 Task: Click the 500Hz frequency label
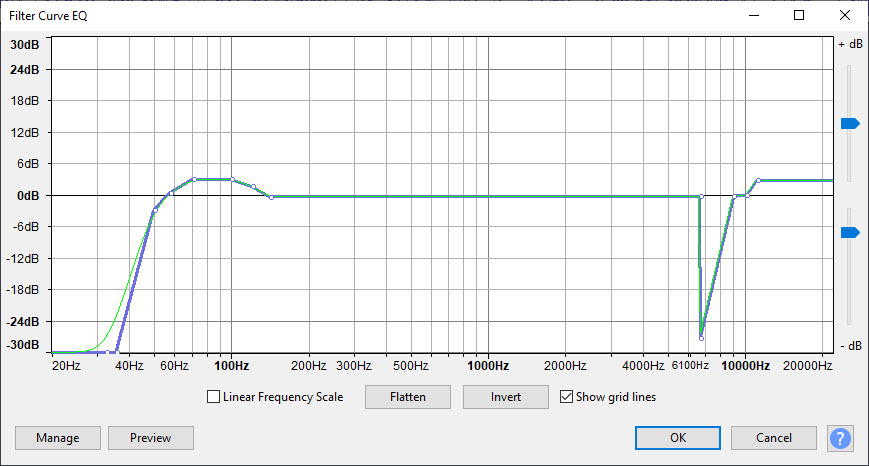point(411,366)
